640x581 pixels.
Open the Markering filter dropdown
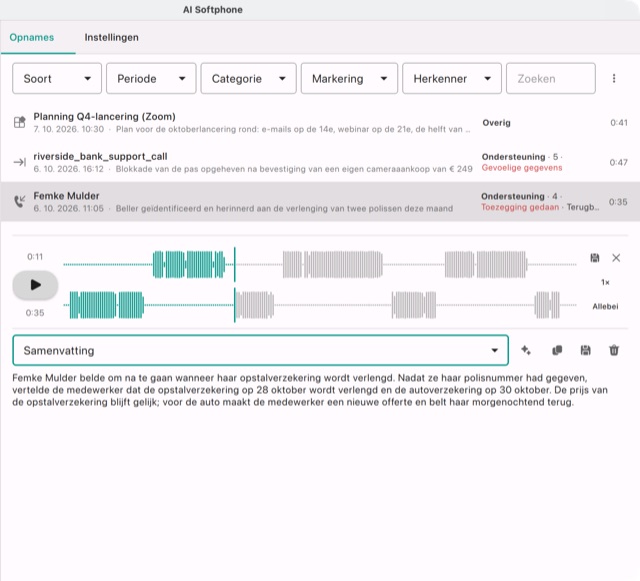(349, 78)
